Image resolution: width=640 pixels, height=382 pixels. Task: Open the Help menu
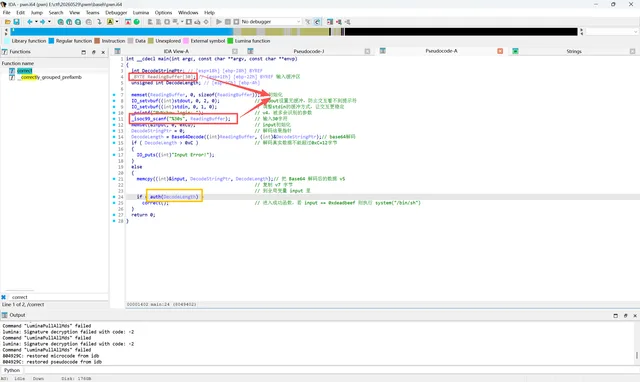tap(209, 13)
